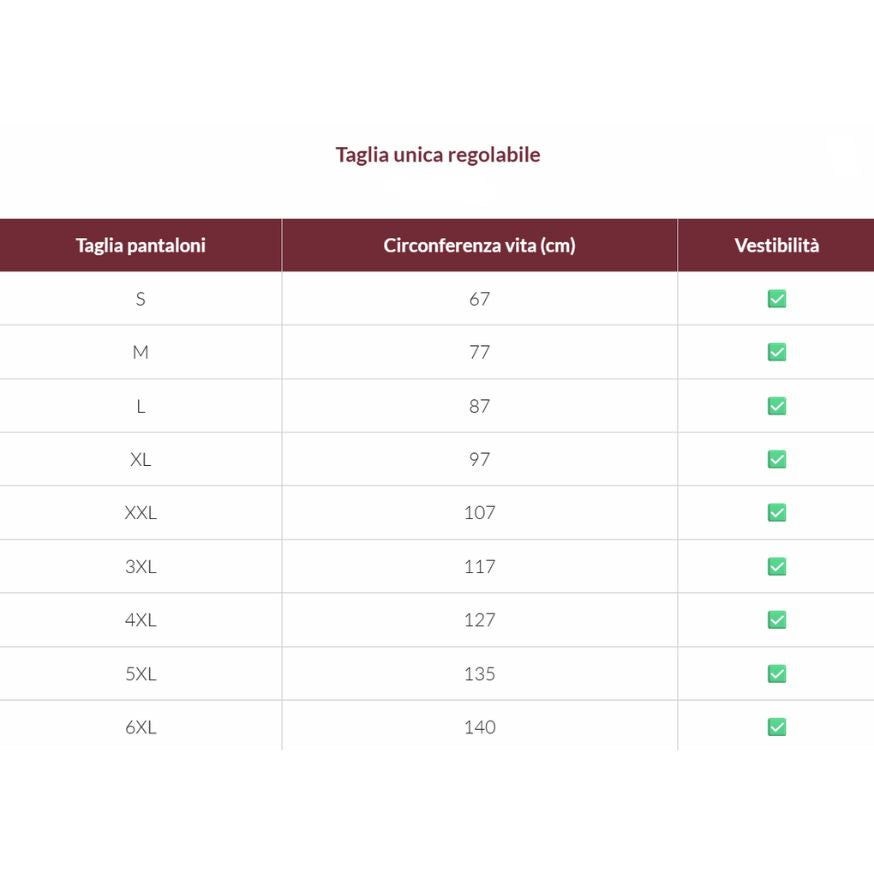The width and height of the screenshot is (874, 876).
Task: Select the waist value 135
Action: tap(479, 674)
